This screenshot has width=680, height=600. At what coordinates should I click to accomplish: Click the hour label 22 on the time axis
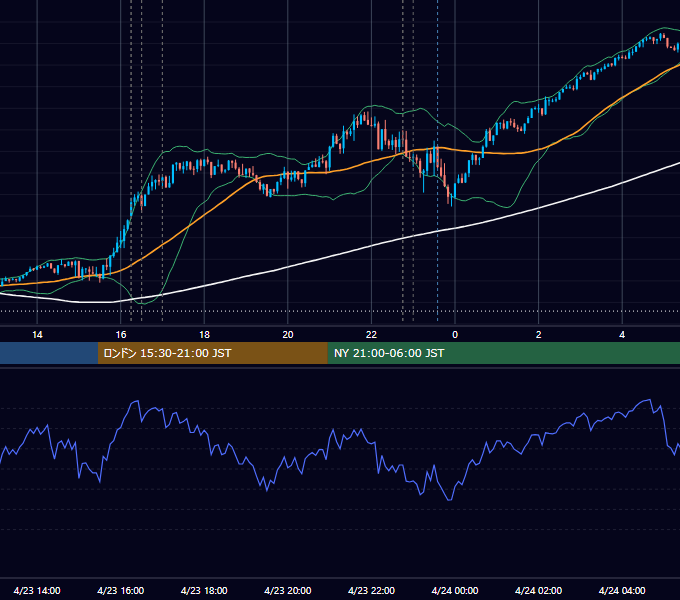(x=371, y=335)
